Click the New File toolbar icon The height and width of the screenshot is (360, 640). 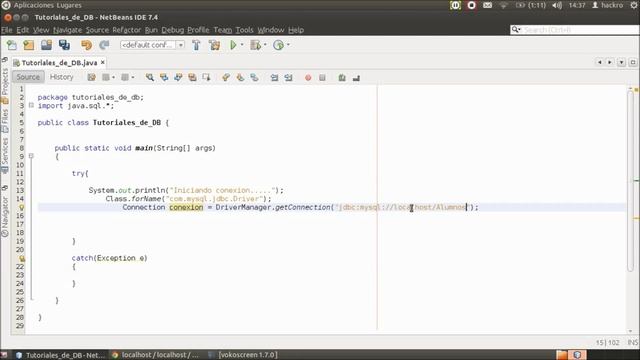click(x=12, y=45)
